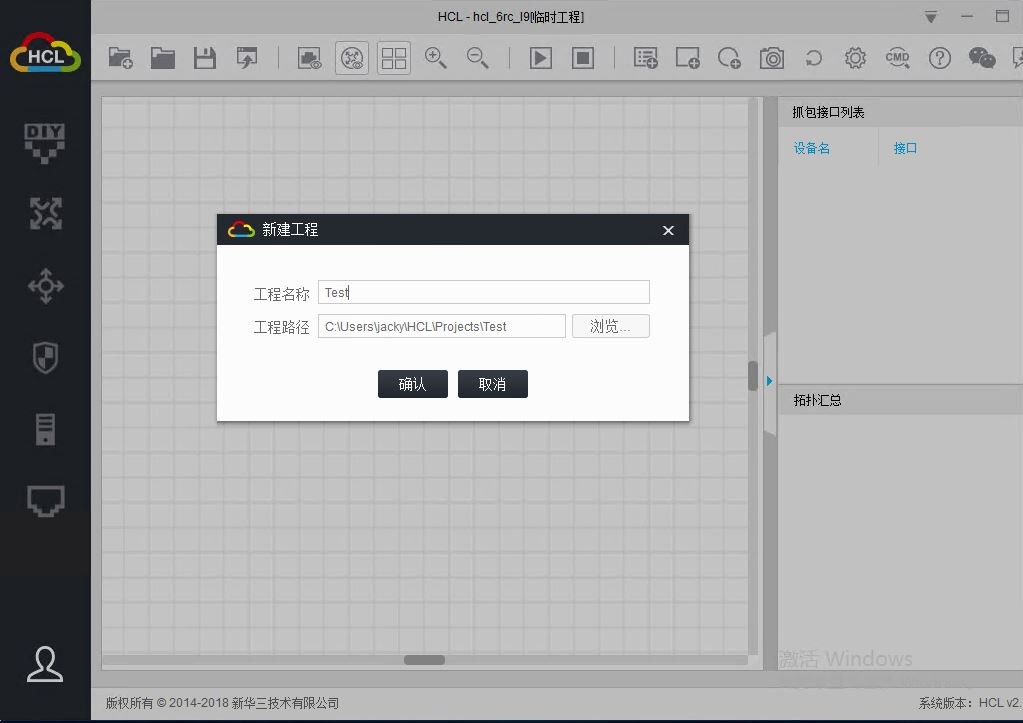Click the WeChat chat bubbles icon

982,58
